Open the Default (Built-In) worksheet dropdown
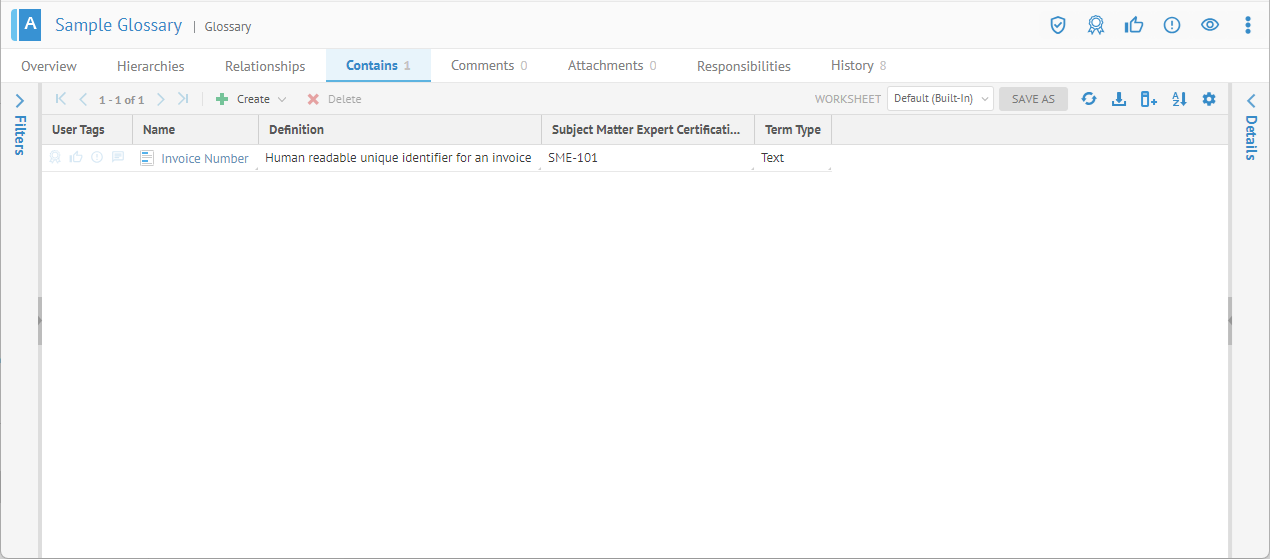 point(940,99)
